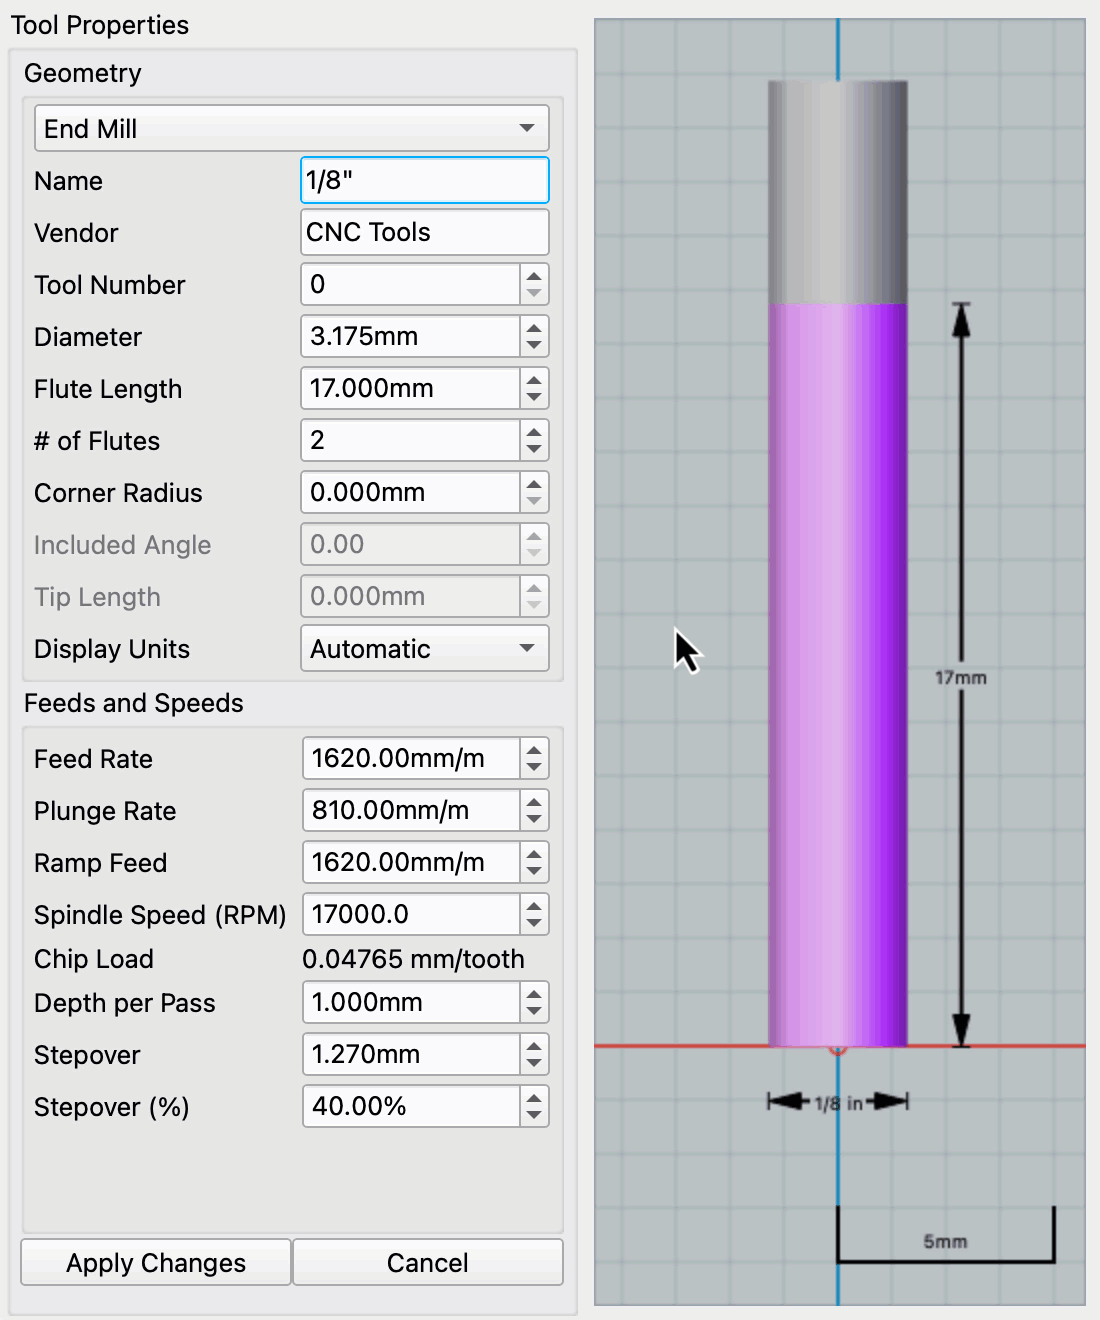Increase Ramp Feed stepper value
Image resolution: width=1100 pixels, height=1320 pixels.
(x=534, y=854)
